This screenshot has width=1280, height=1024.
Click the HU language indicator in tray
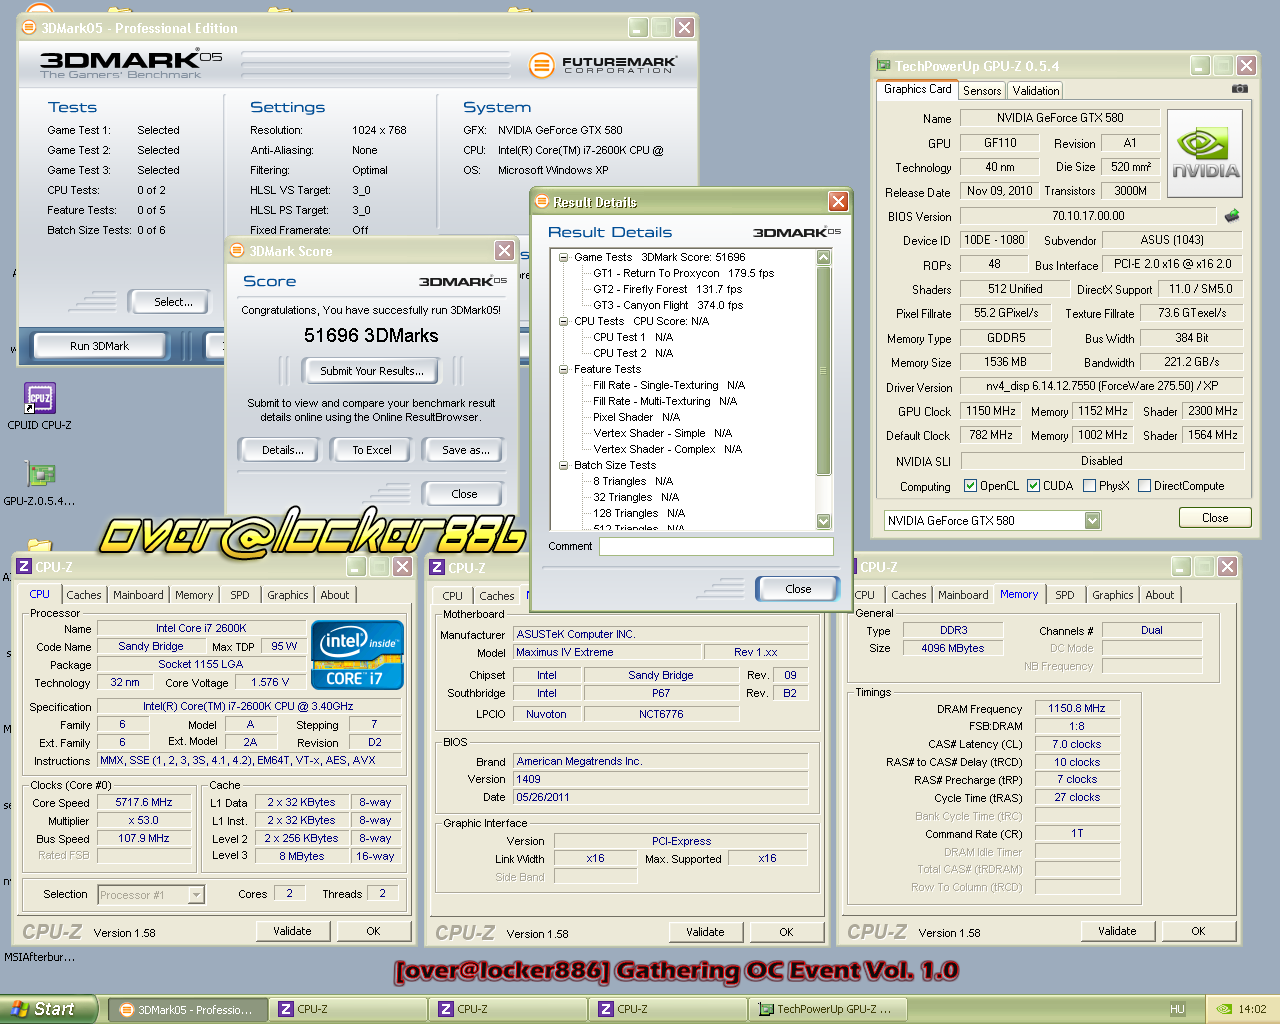[1177, 1009]
